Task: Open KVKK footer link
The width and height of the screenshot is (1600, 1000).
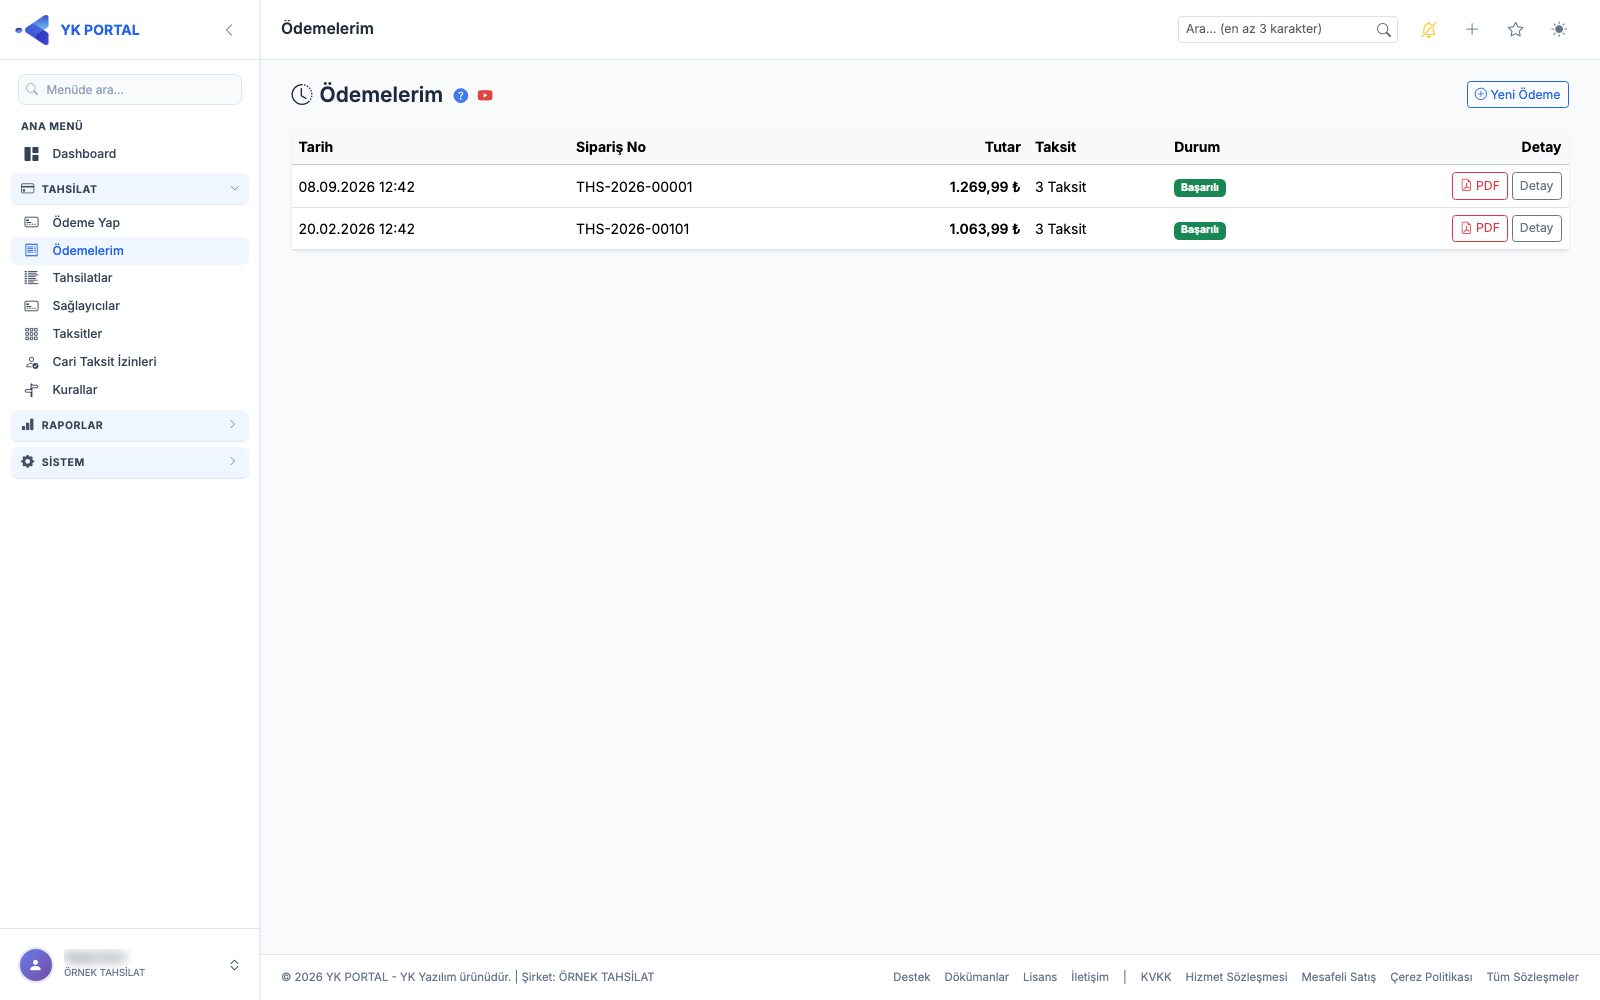Action: [1155, 977]
